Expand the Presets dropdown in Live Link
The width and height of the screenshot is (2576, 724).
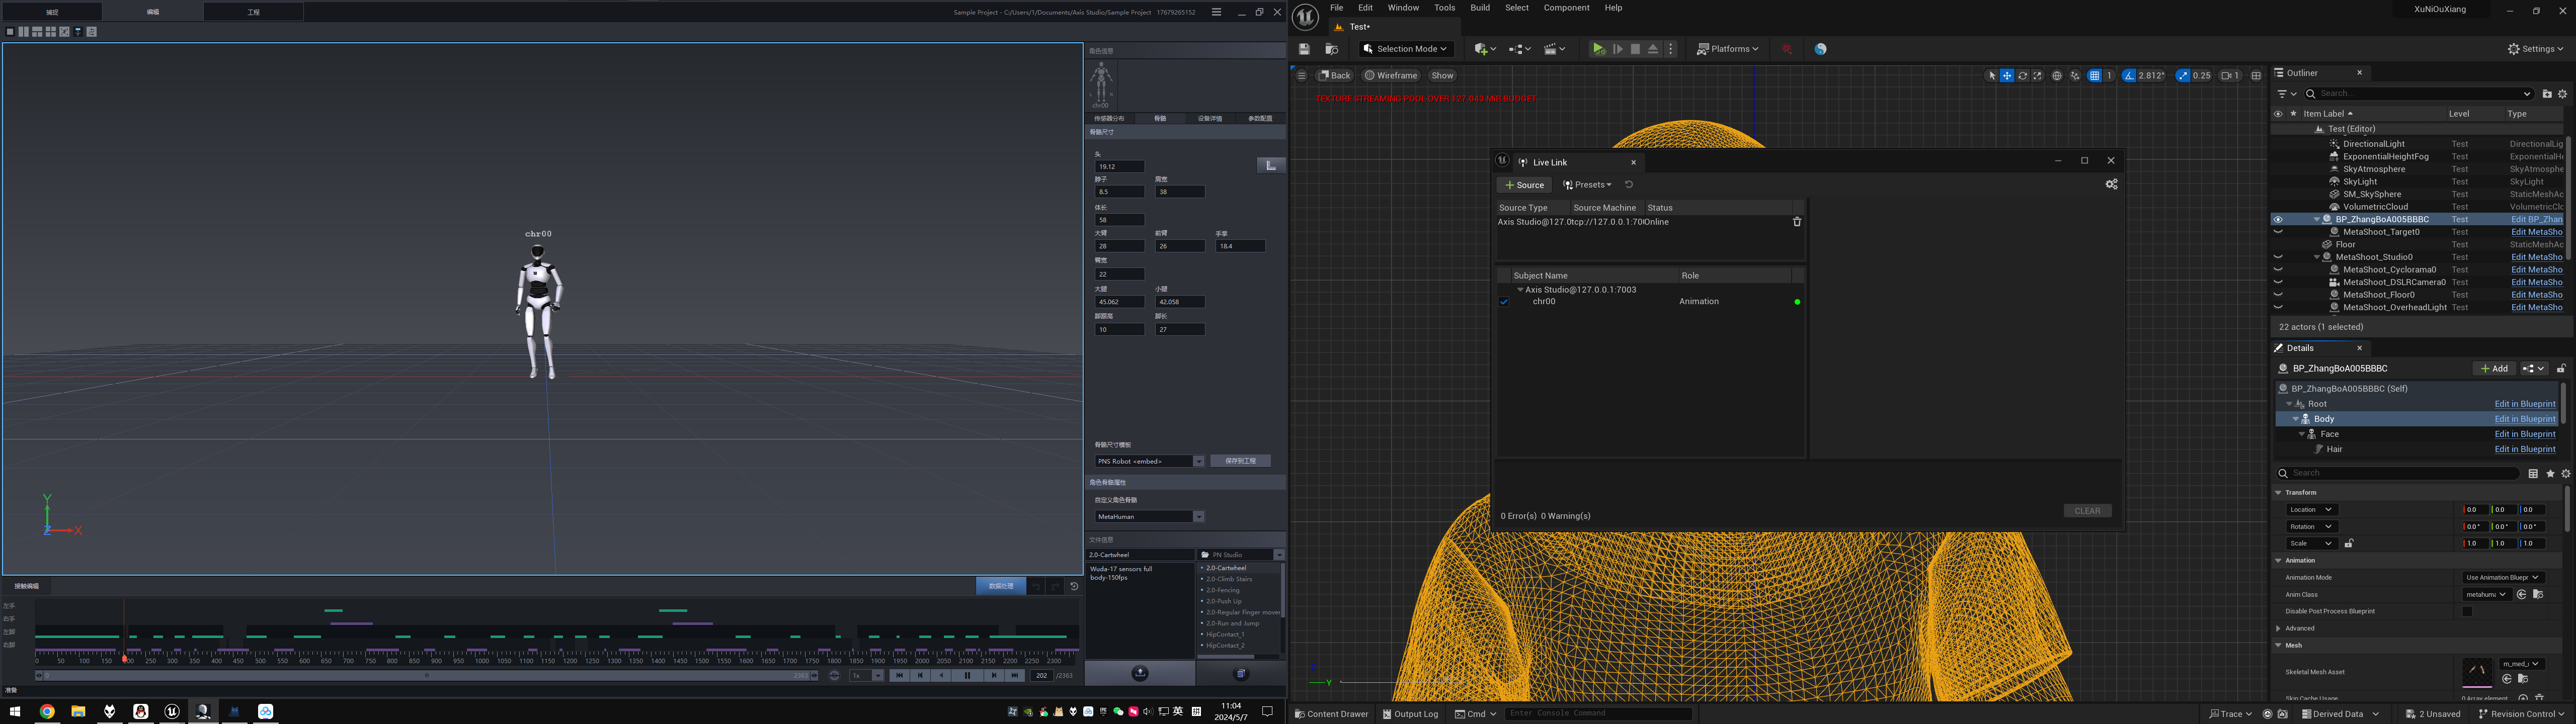pos(1587,185)
